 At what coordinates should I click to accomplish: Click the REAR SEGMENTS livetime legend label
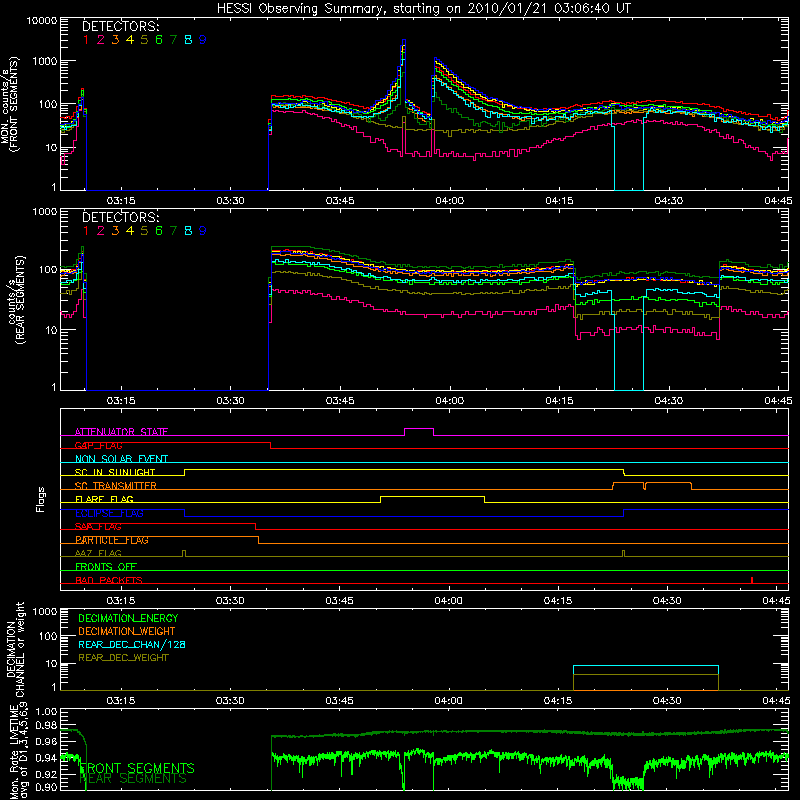pos(133,779)
